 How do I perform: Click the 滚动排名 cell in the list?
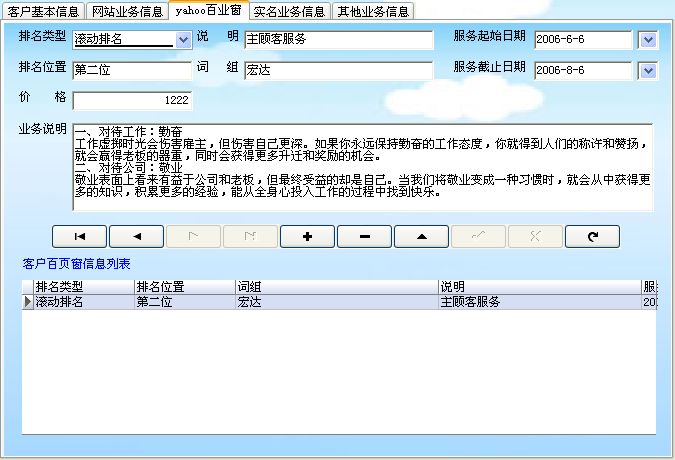tap(84, 302)
